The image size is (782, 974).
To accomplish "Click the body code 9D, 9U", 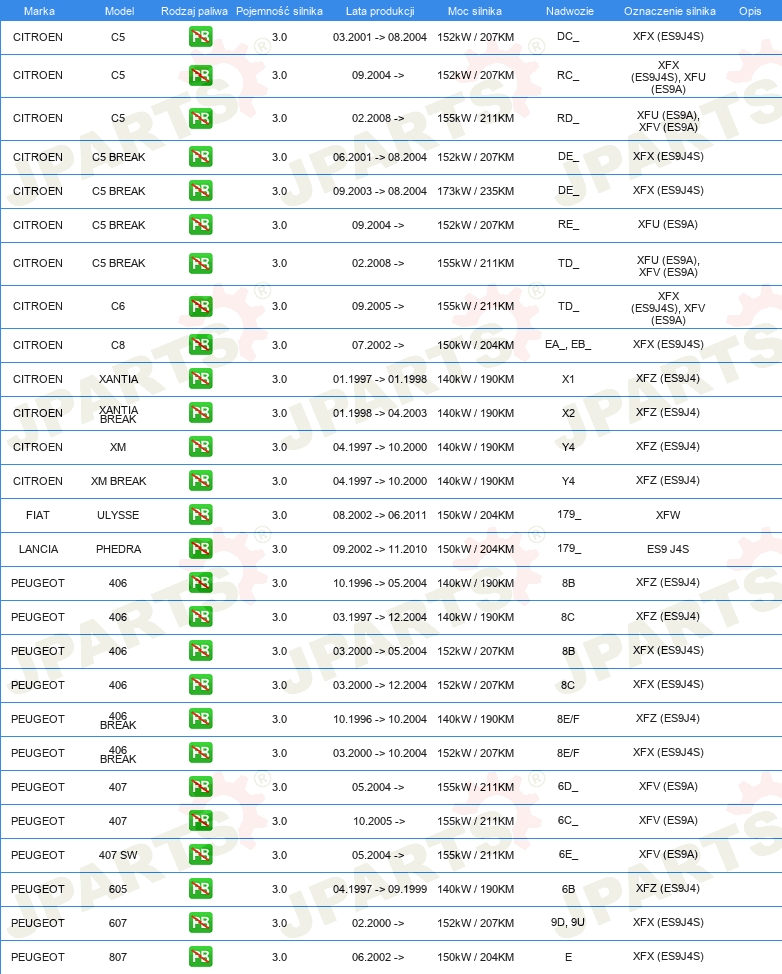I will (568, 922).
